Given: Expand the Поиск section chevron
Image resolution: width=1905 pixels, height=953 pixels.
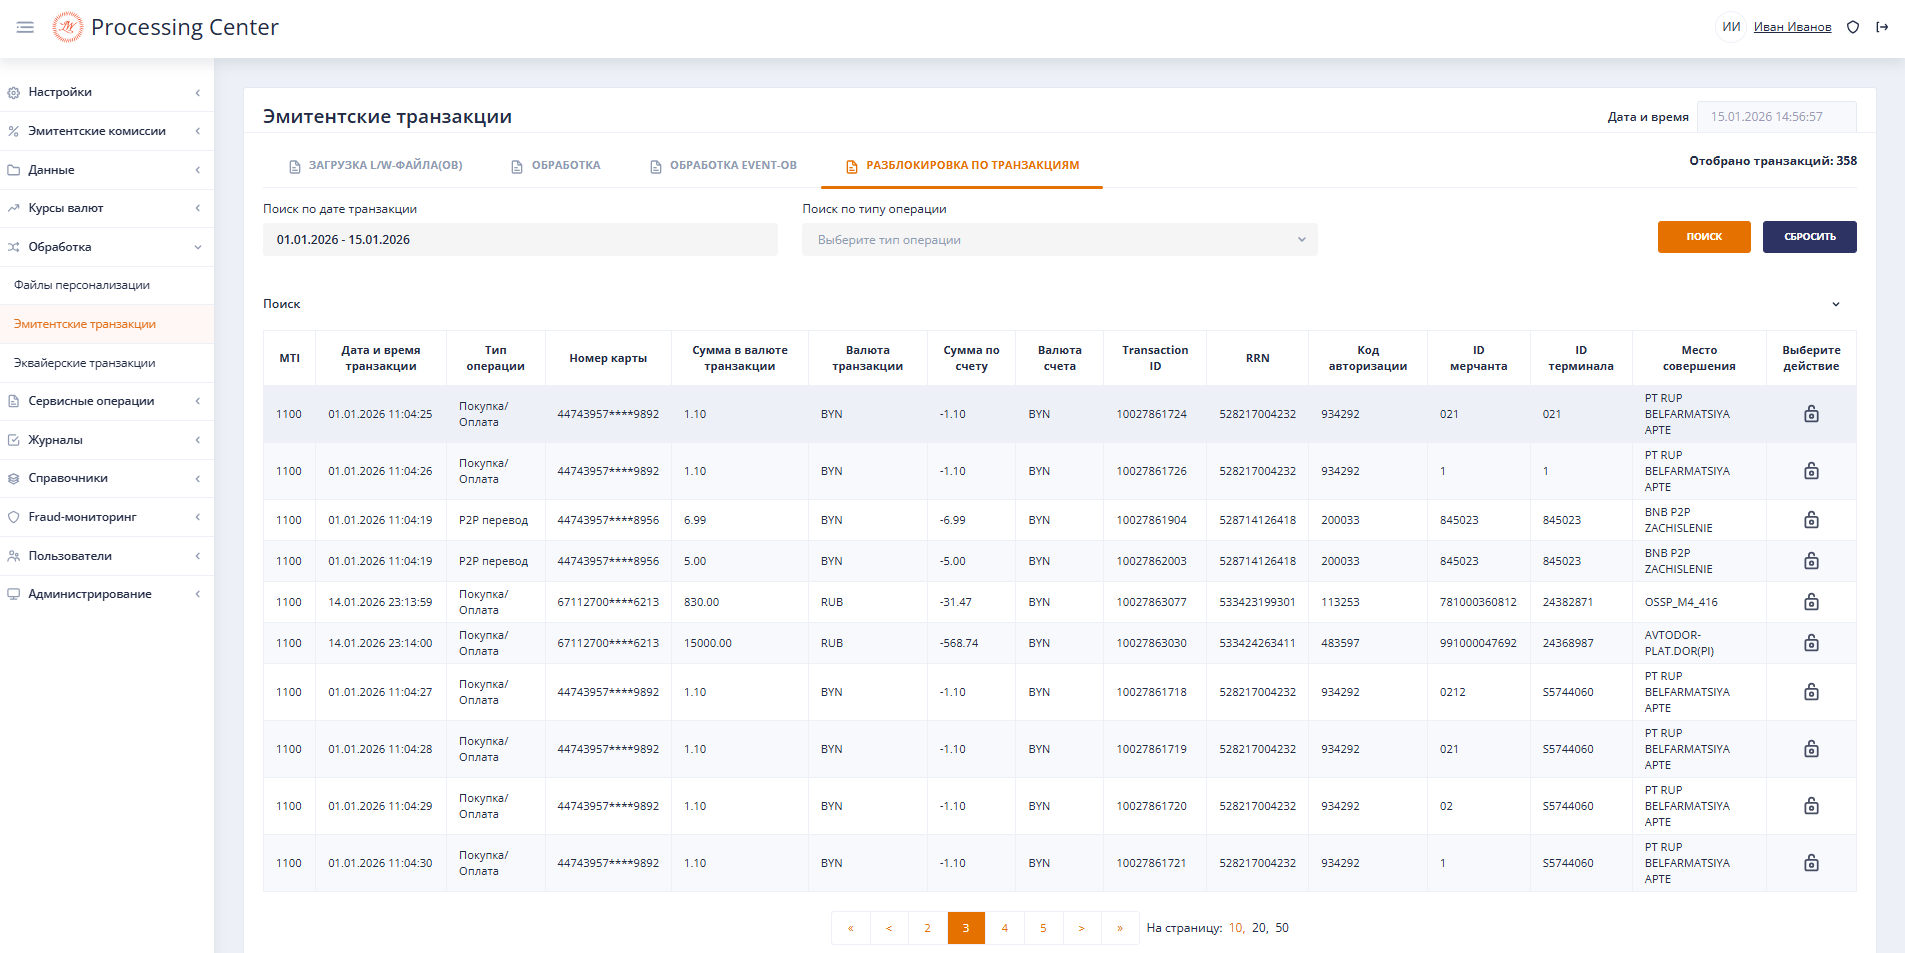Looking at the screenshot, I should coord(1835,304).
